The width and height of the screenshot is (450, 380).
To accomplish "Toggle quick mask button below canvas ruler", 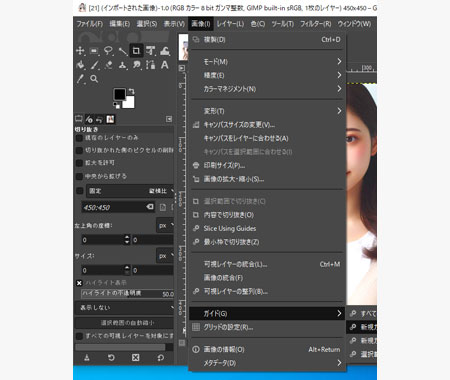I will (182, 342).
